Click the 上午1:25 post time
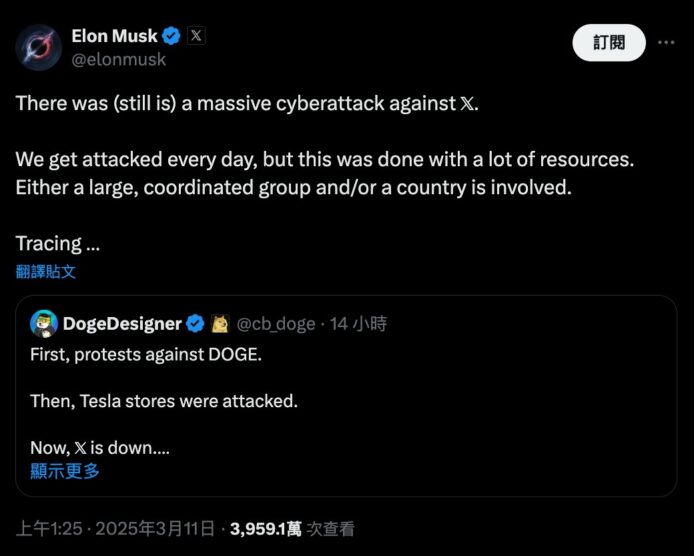The image size is (694, 556). tap(50, 528)
